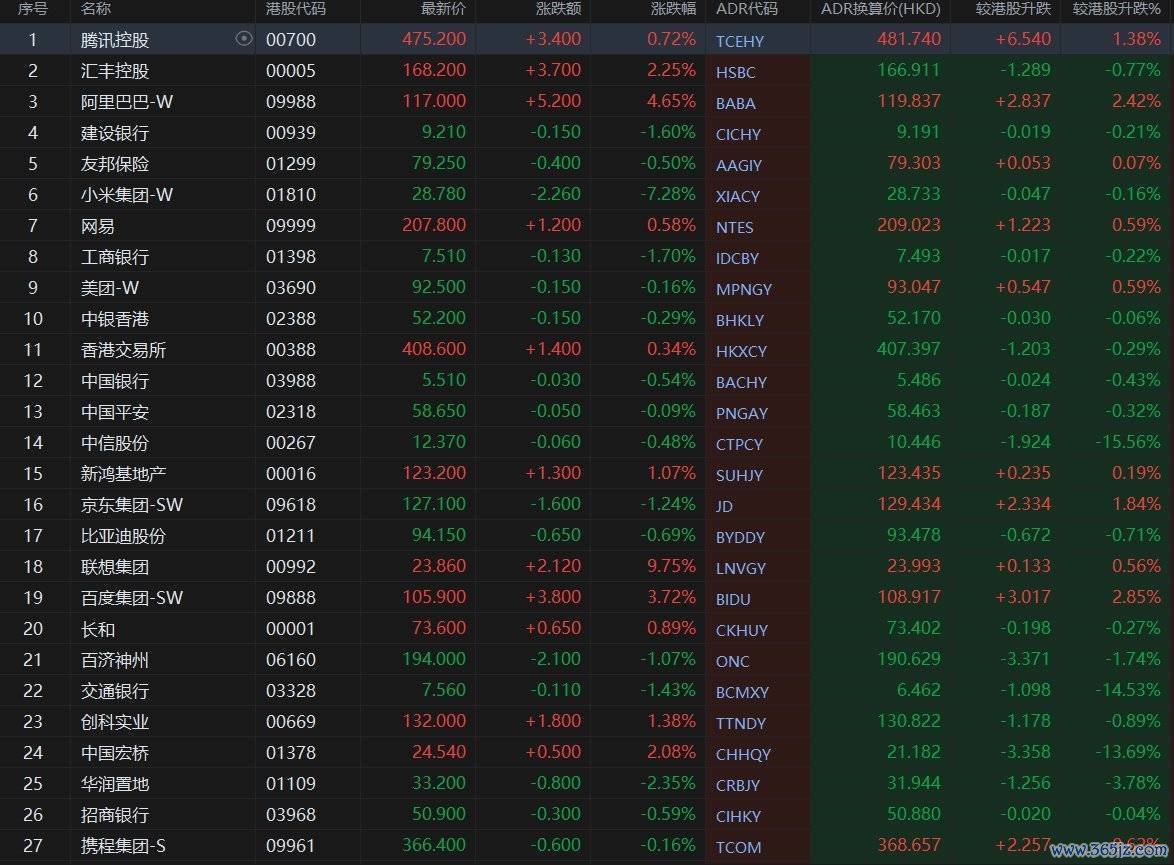
Task: Select the 长和 stock name
Action: [x=97, y=629]
